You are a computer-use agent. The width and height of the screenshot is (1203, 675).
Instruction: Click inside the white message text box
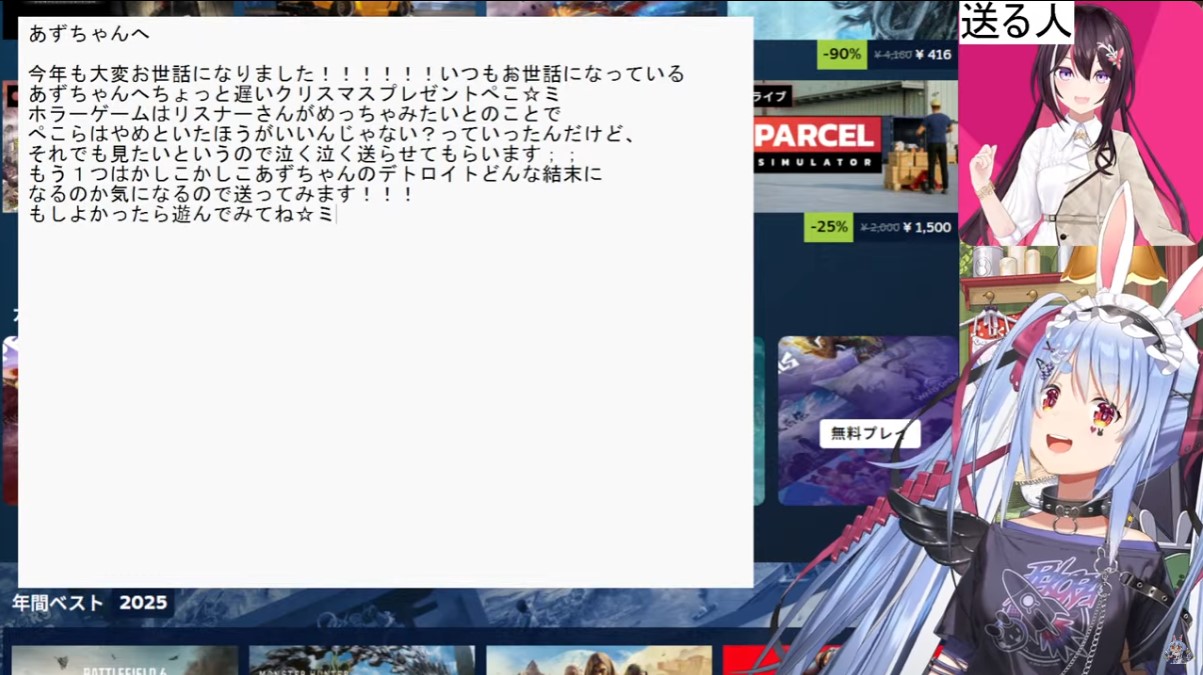pyautogui.click(x=385, y=400)
